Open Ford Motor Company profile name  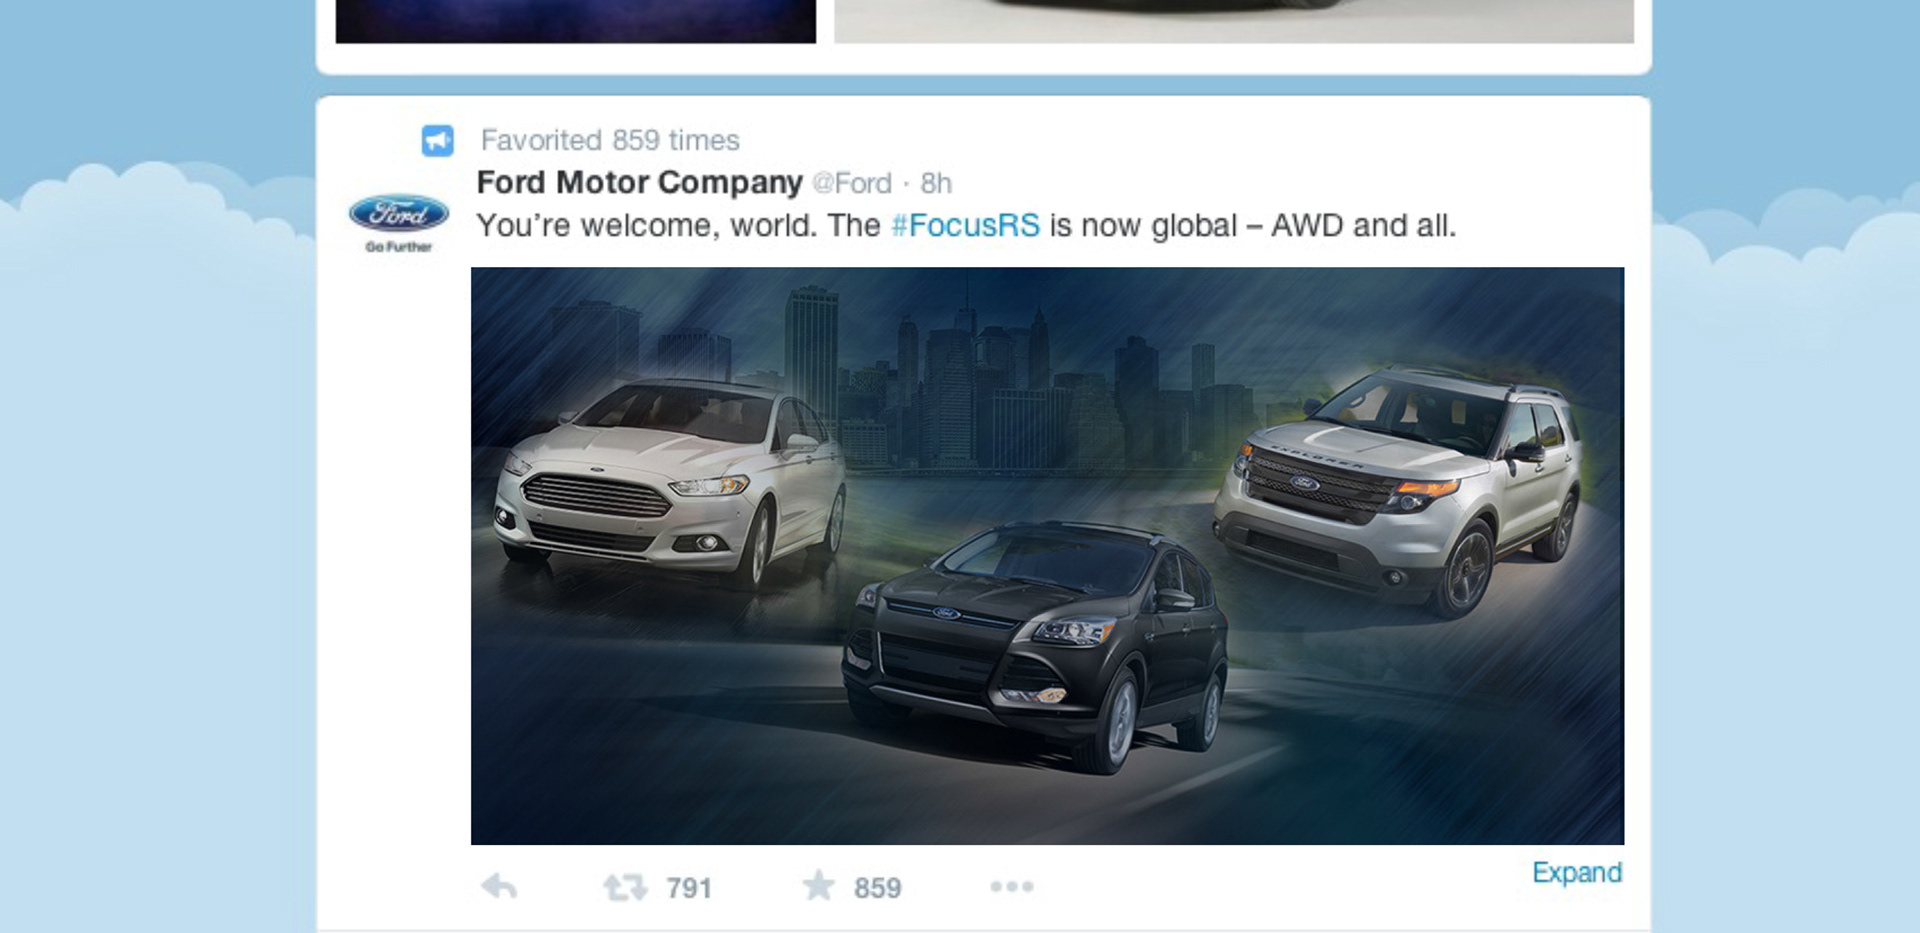(x=640, y=183)
